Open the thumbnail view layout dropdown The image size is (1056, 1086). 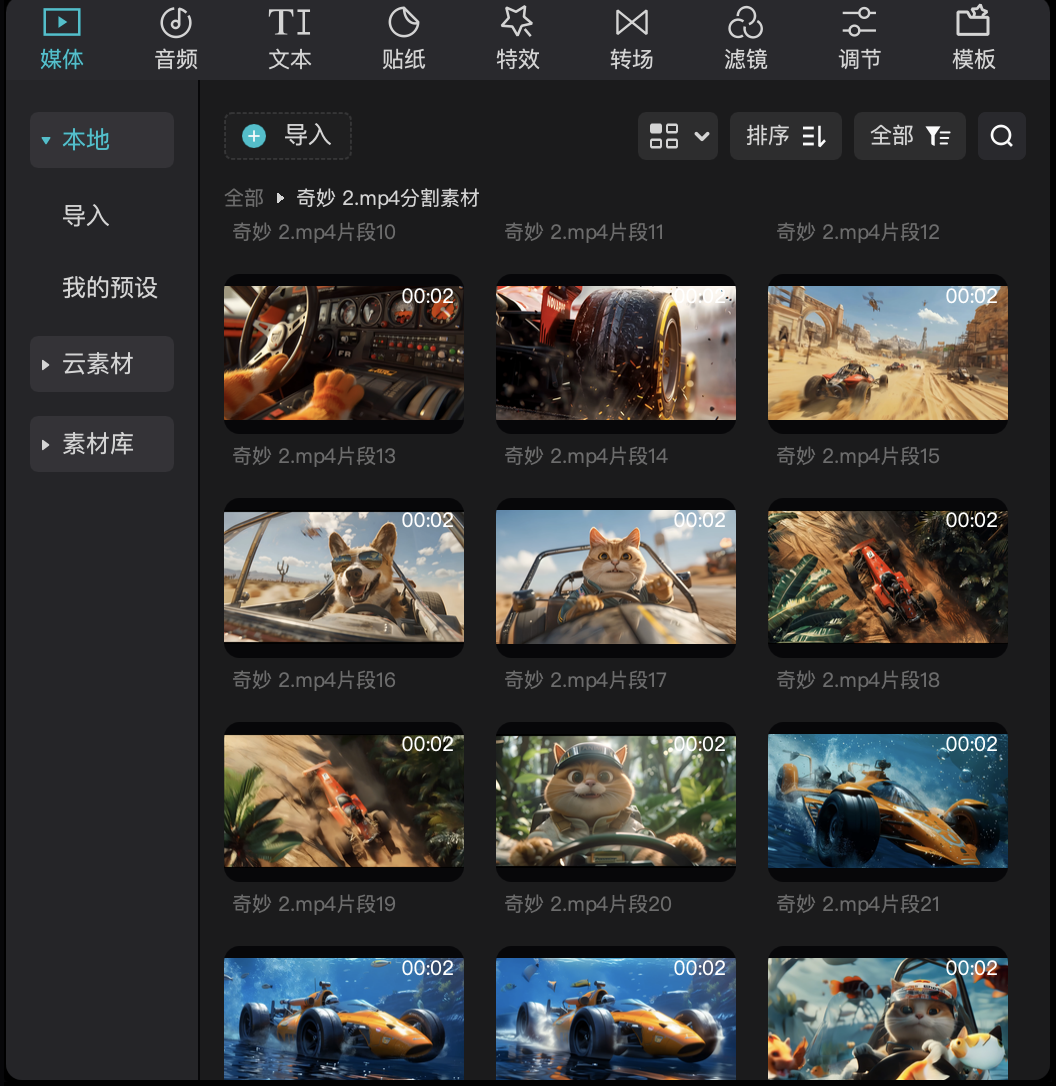(677, 136)
